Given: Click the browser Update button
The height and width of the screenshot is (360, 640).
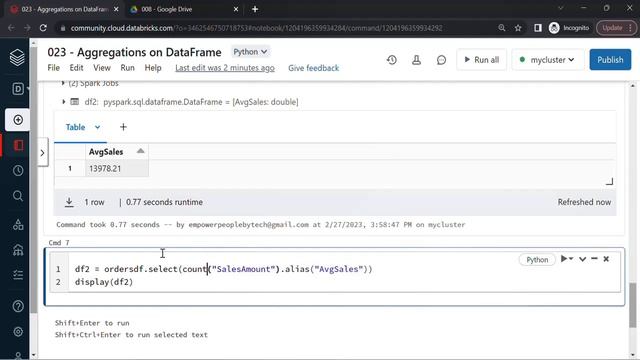Looking at the screenshot, I should tap(616, 28).
